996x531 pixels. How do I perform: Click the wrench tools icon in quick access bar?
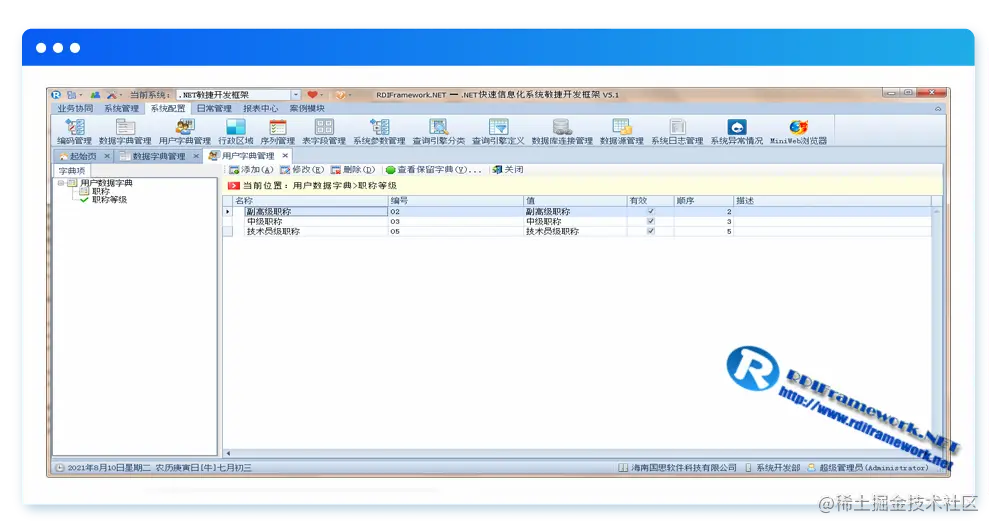(111, 95)
